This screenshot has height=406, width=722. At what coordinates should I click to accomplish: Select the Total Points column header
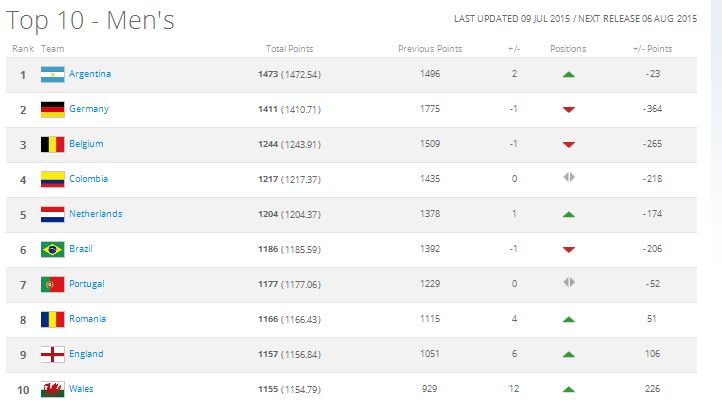click(289, 49)
